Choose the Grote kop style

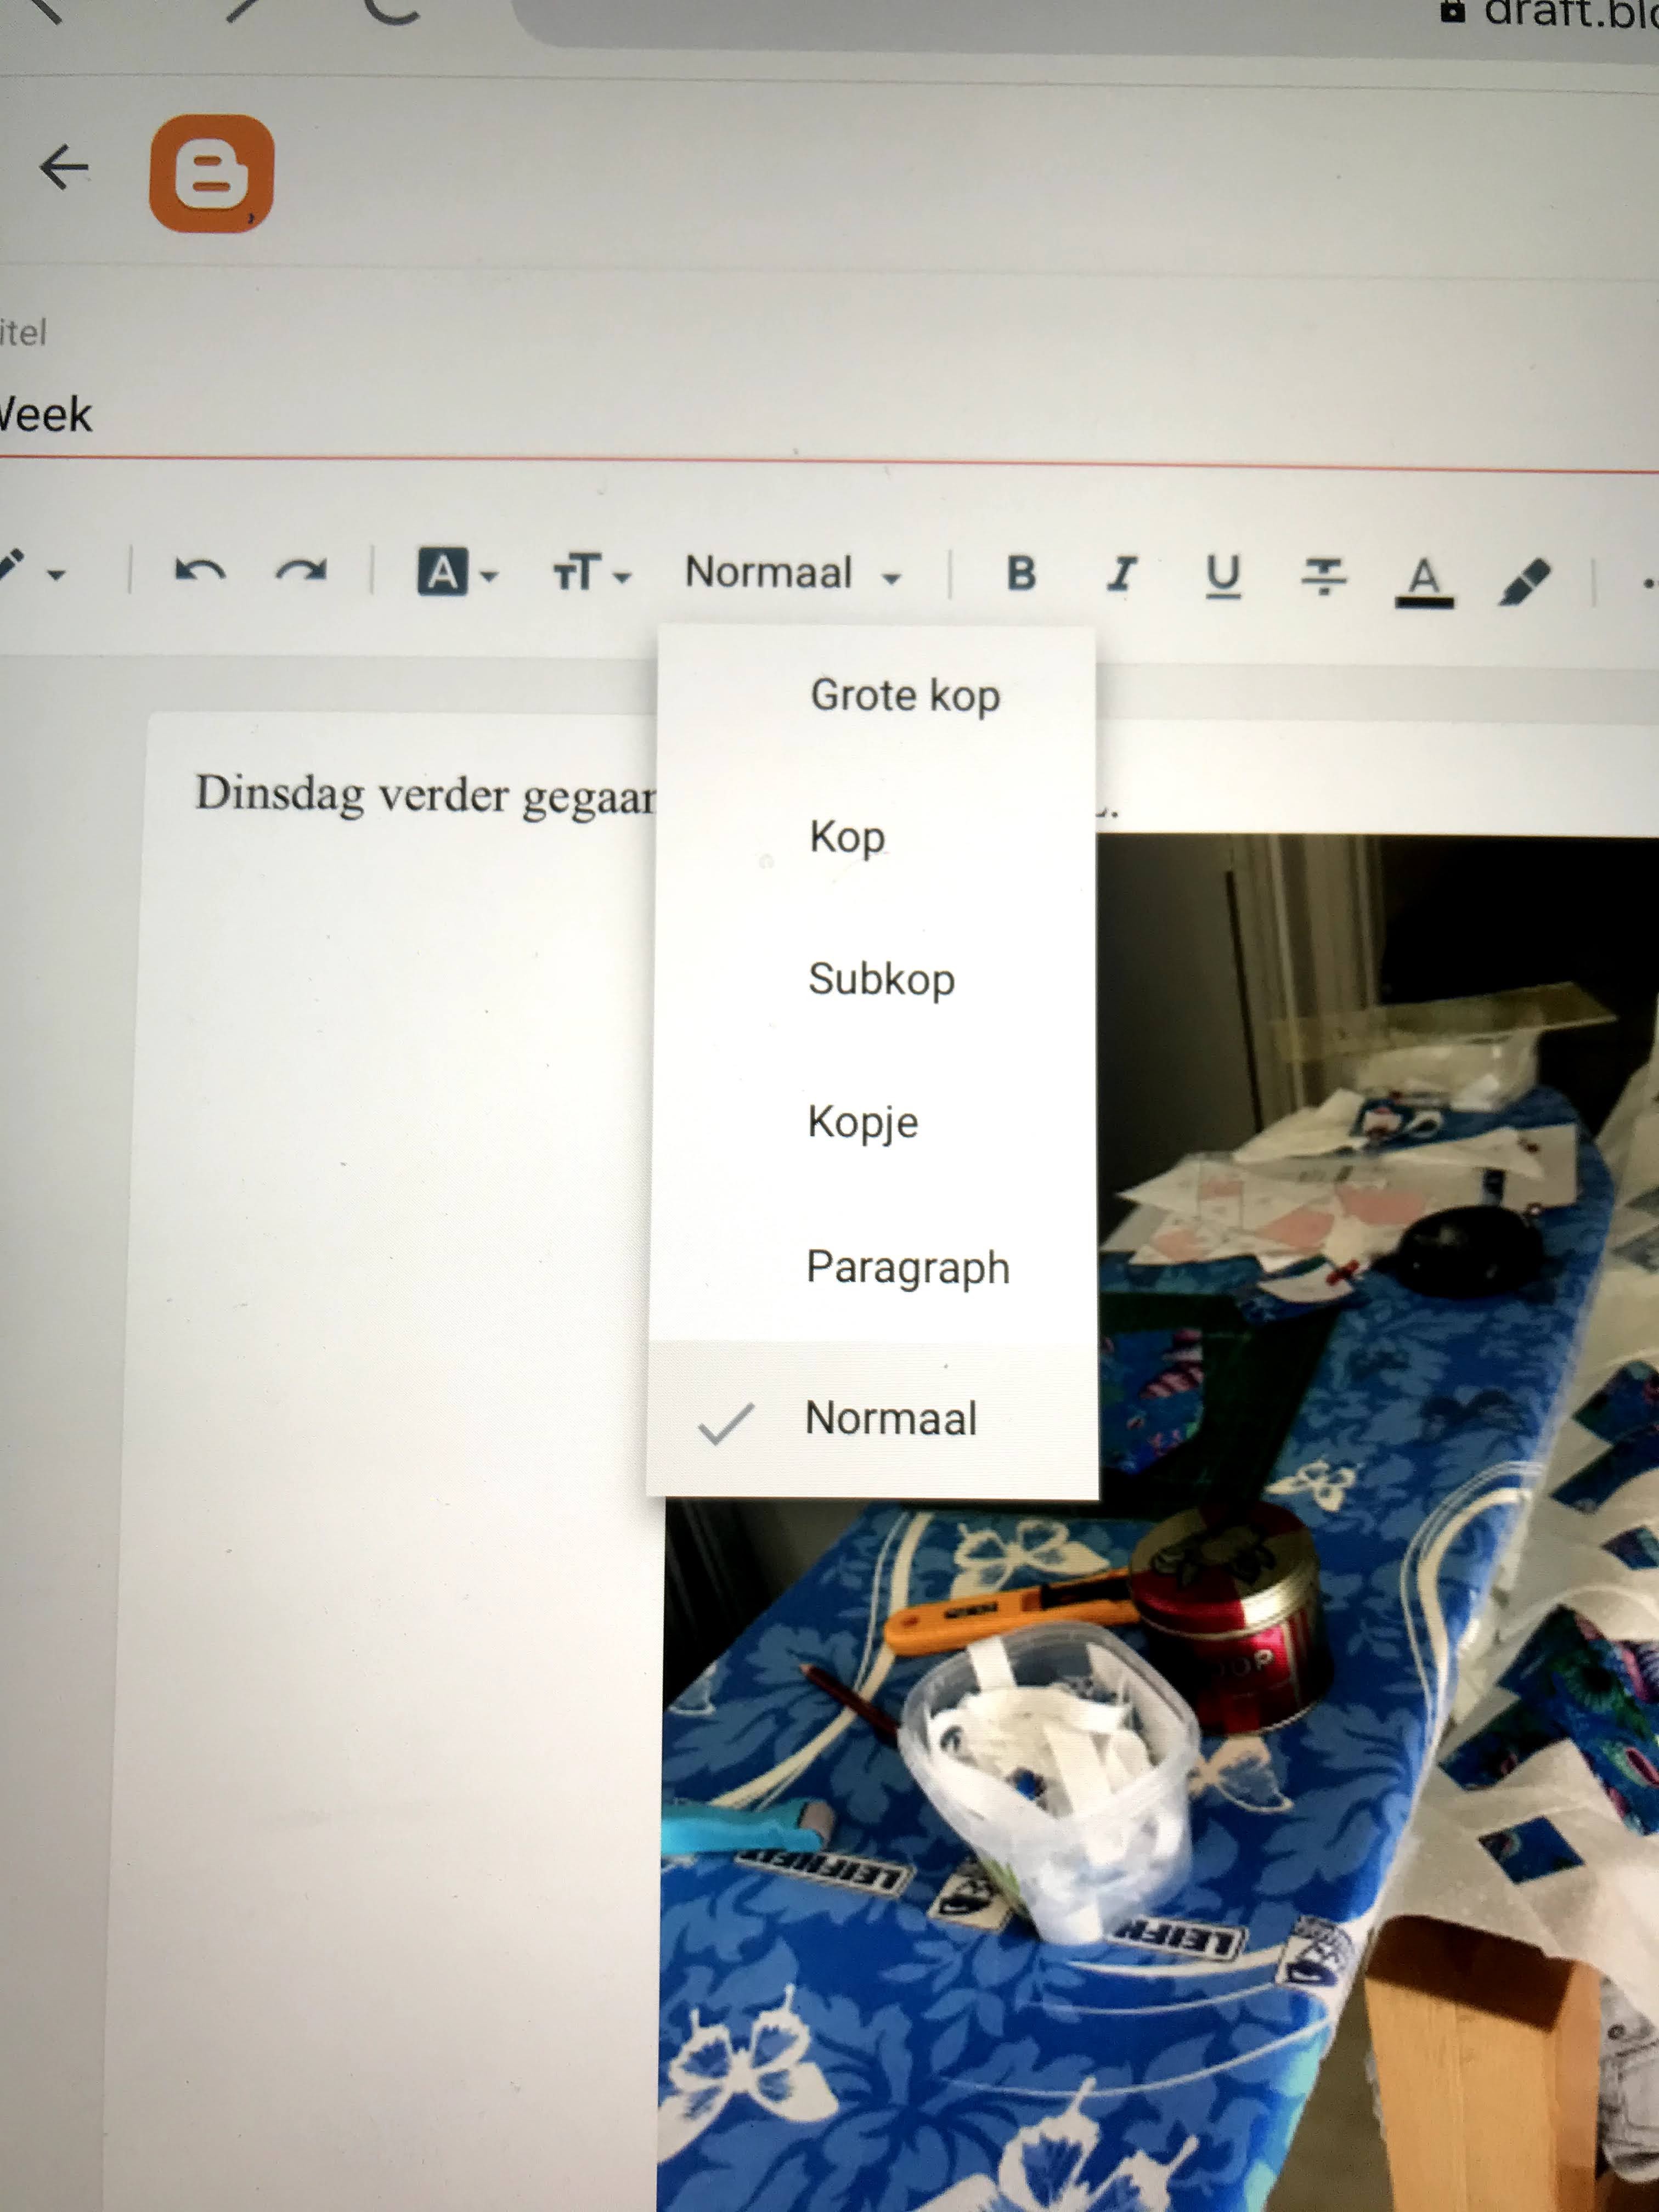point(904,695)
